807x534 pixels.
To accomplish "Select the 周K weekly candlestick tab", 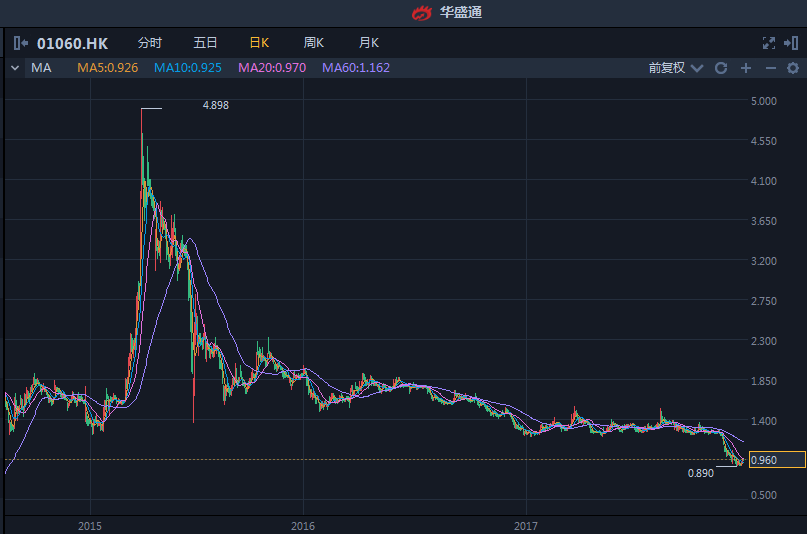I will point(314,43).
